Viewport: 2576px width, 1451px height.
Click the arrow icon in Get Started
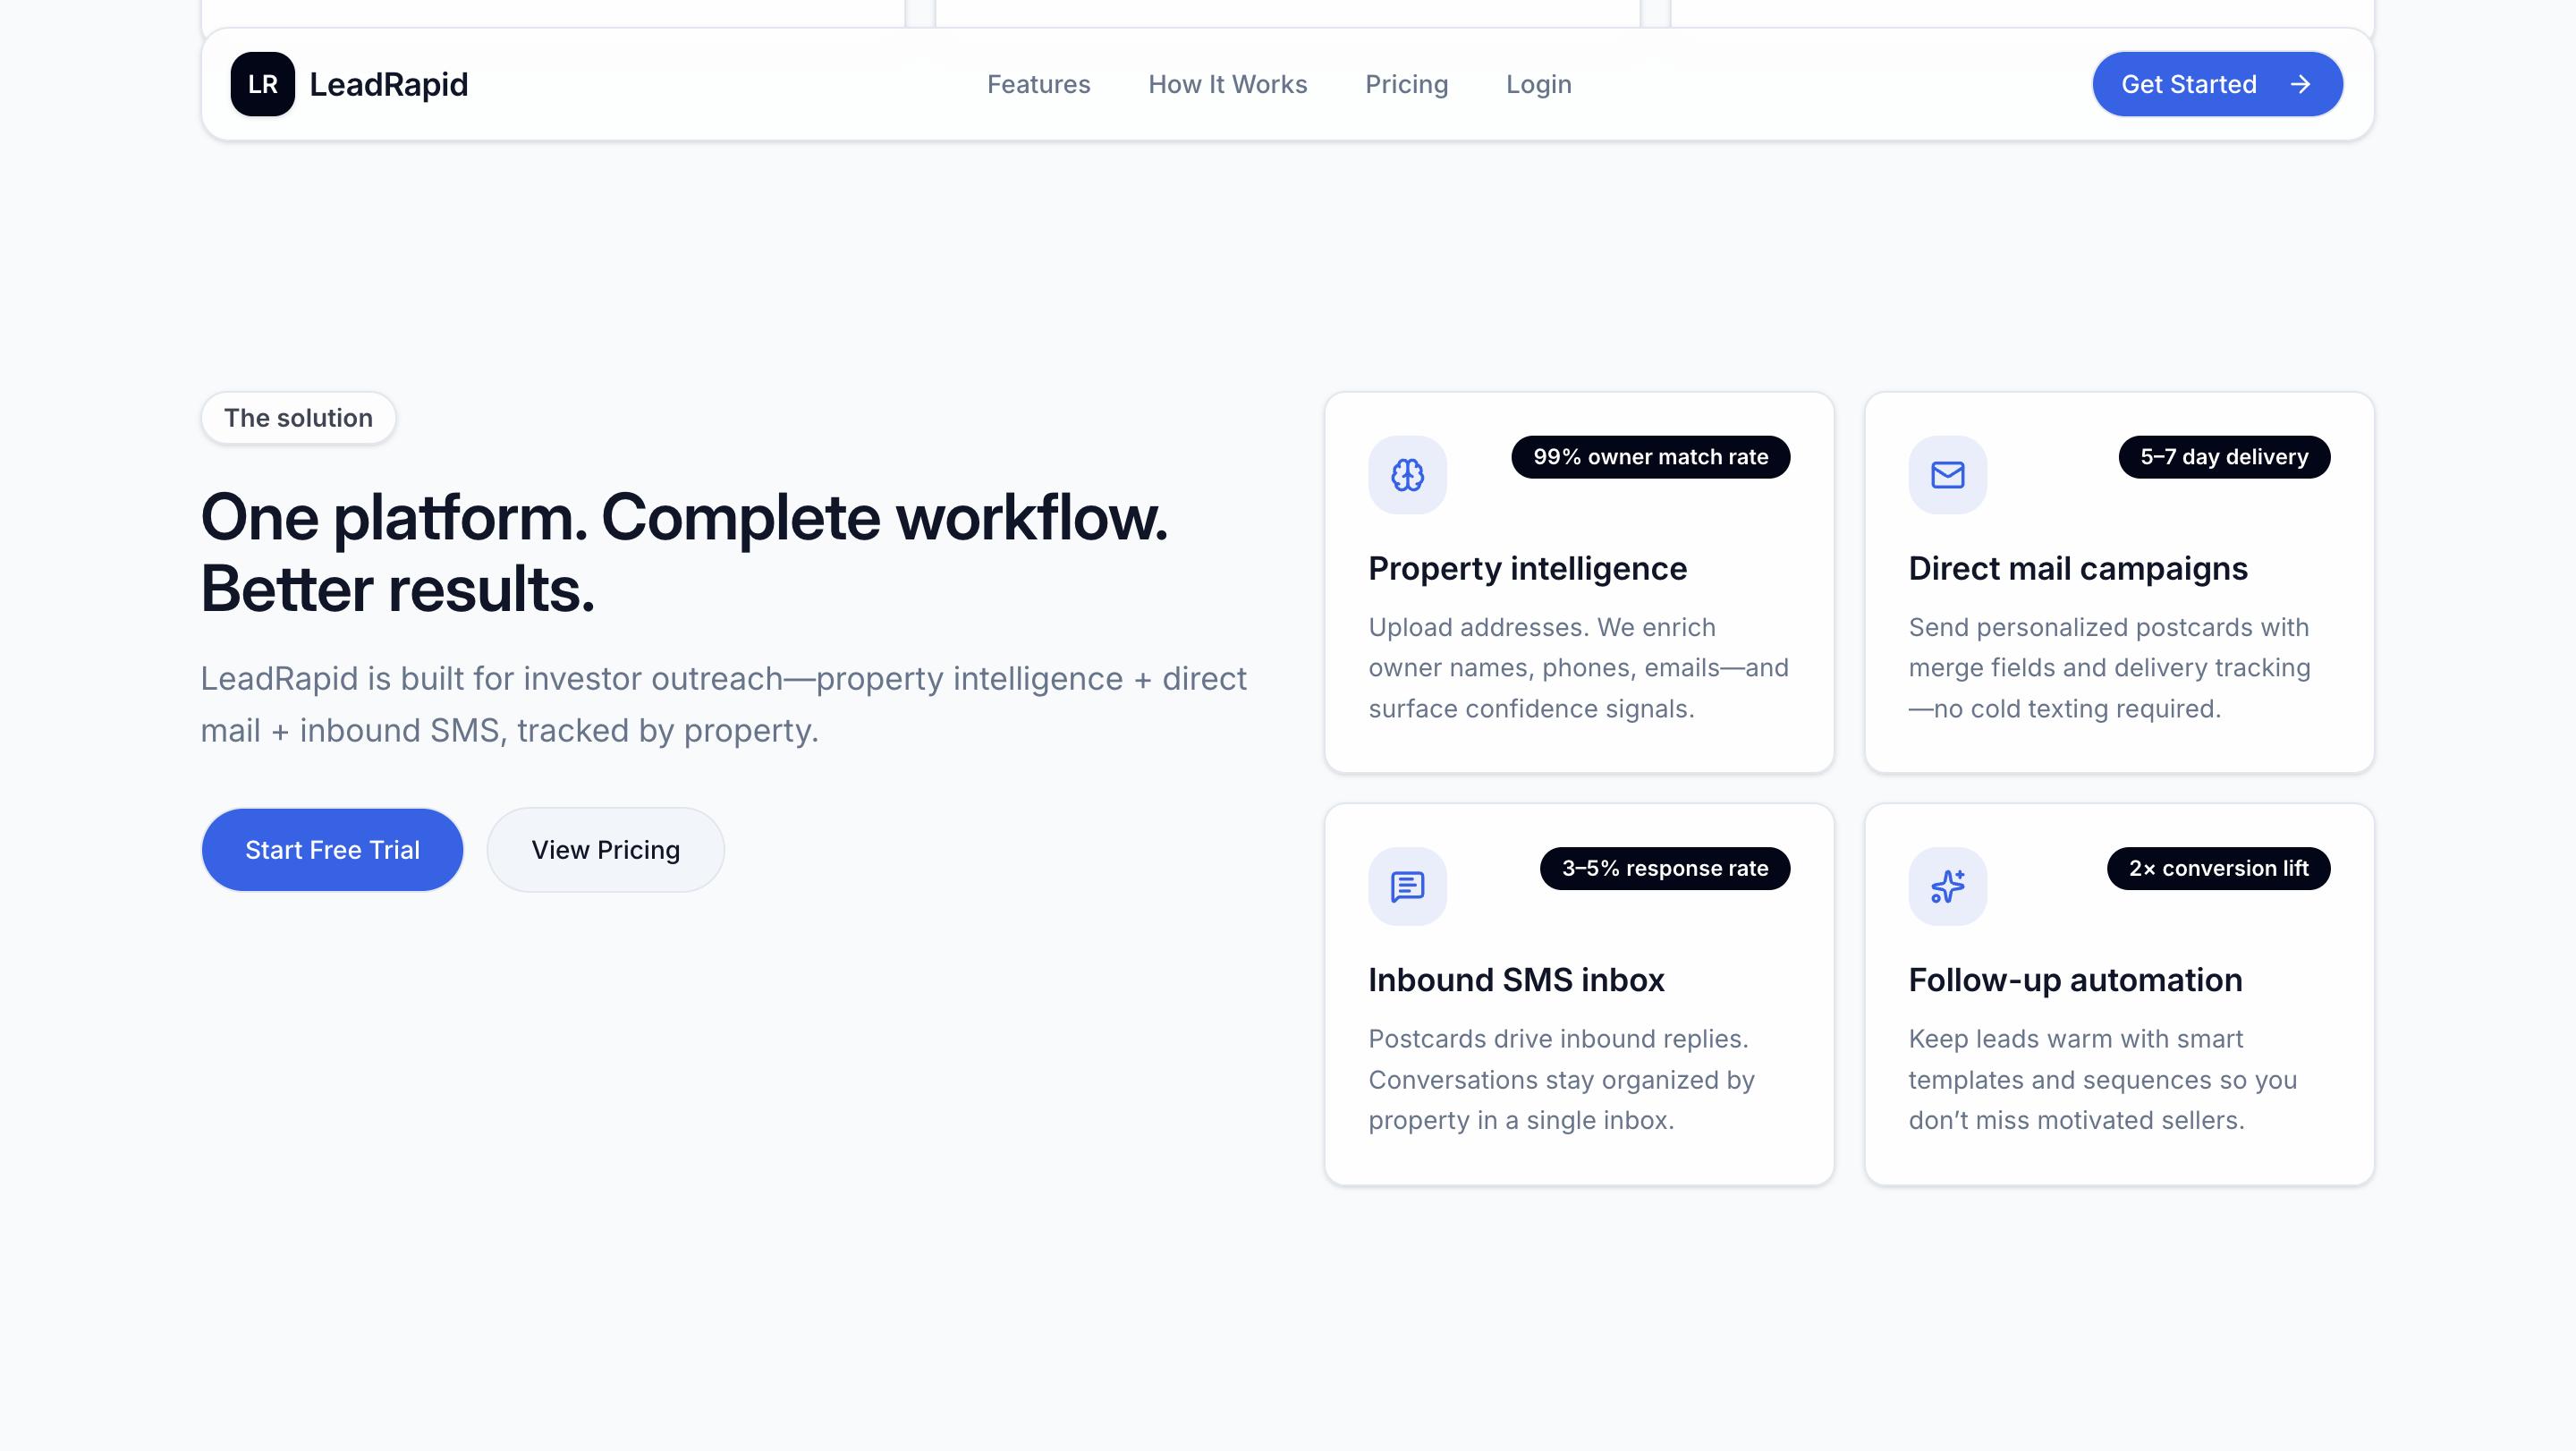pos(2300,84)
